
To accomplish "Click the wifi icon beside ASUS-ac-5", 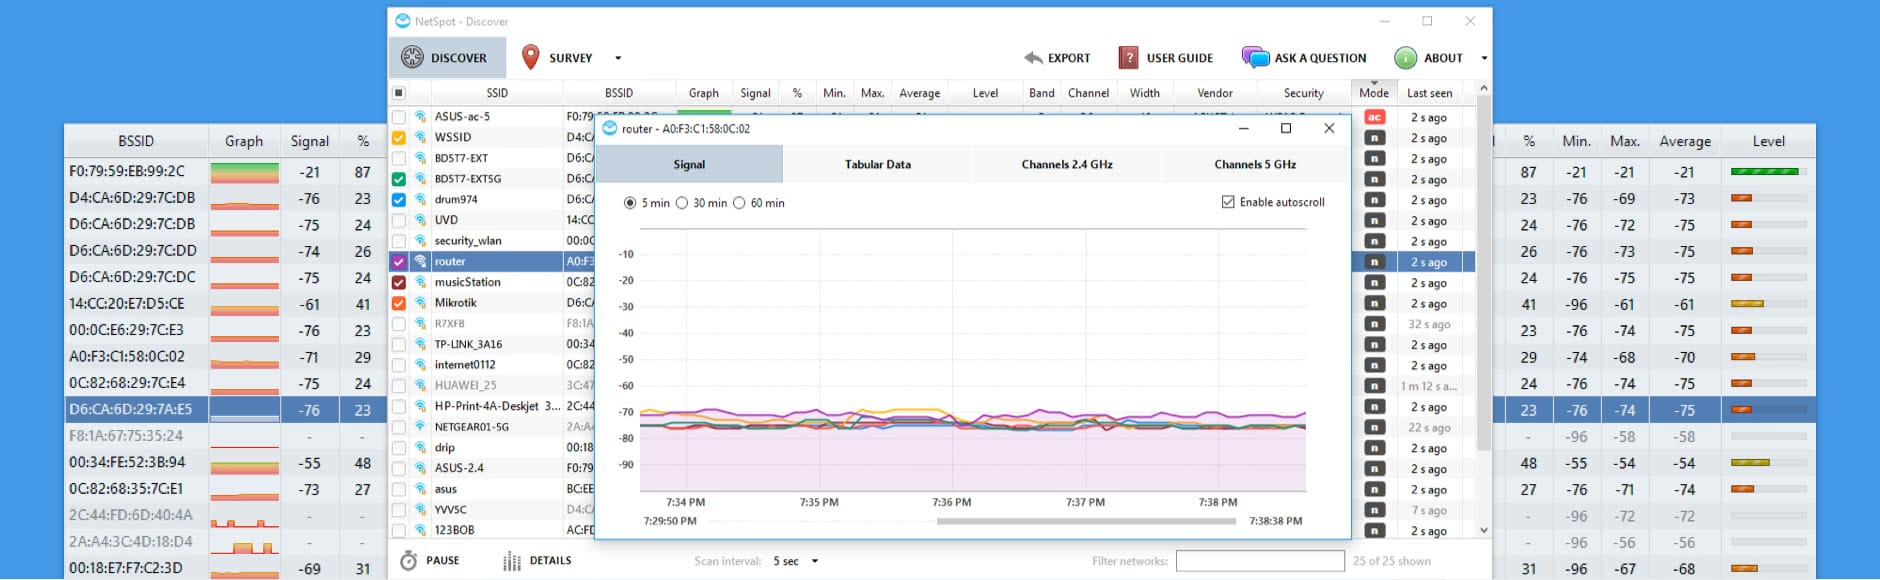I will 421,117.
